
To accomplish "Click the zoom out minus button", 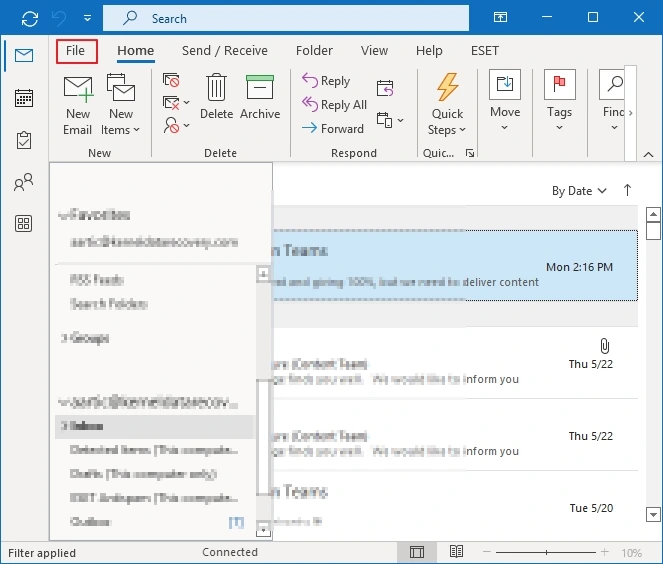I will coord(487,552).
